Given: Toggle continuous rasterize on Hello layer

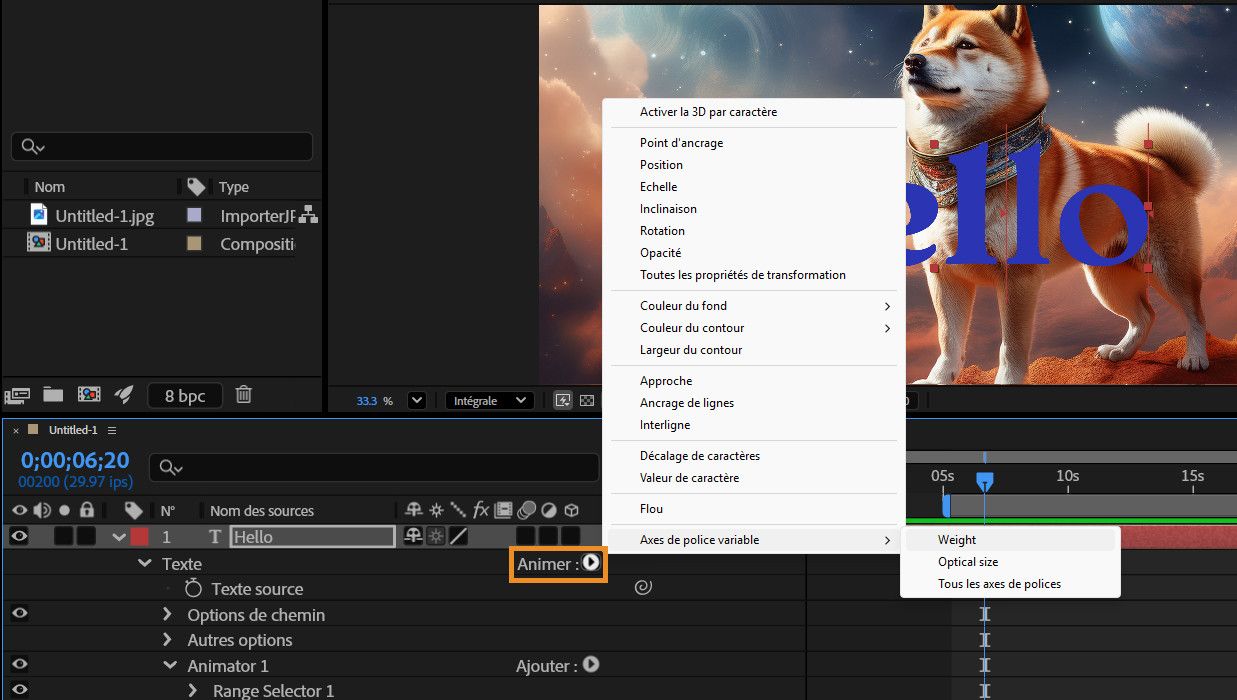Looking at the screenshot, I should pos(436,537).
